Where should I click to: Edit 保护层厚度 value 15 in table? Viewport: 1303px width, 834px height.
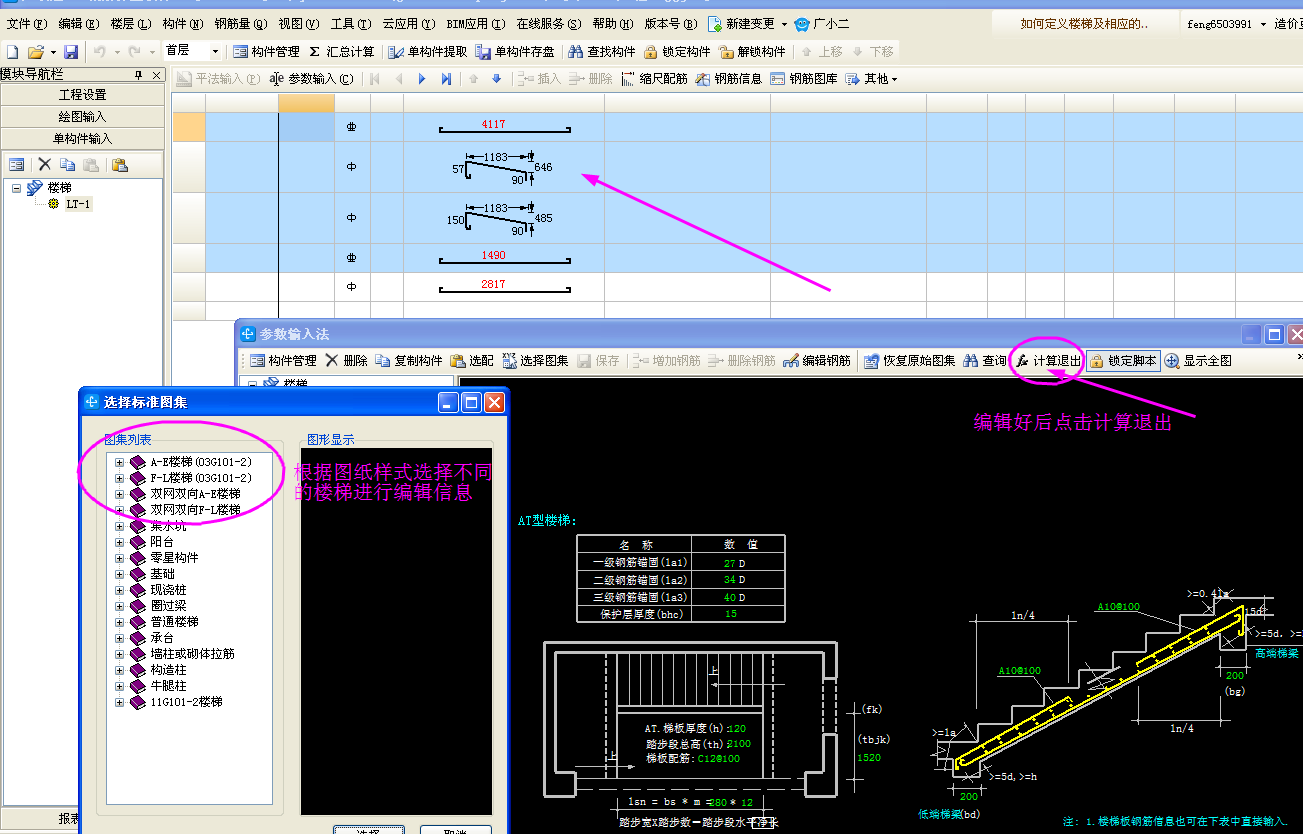point(737,613)
